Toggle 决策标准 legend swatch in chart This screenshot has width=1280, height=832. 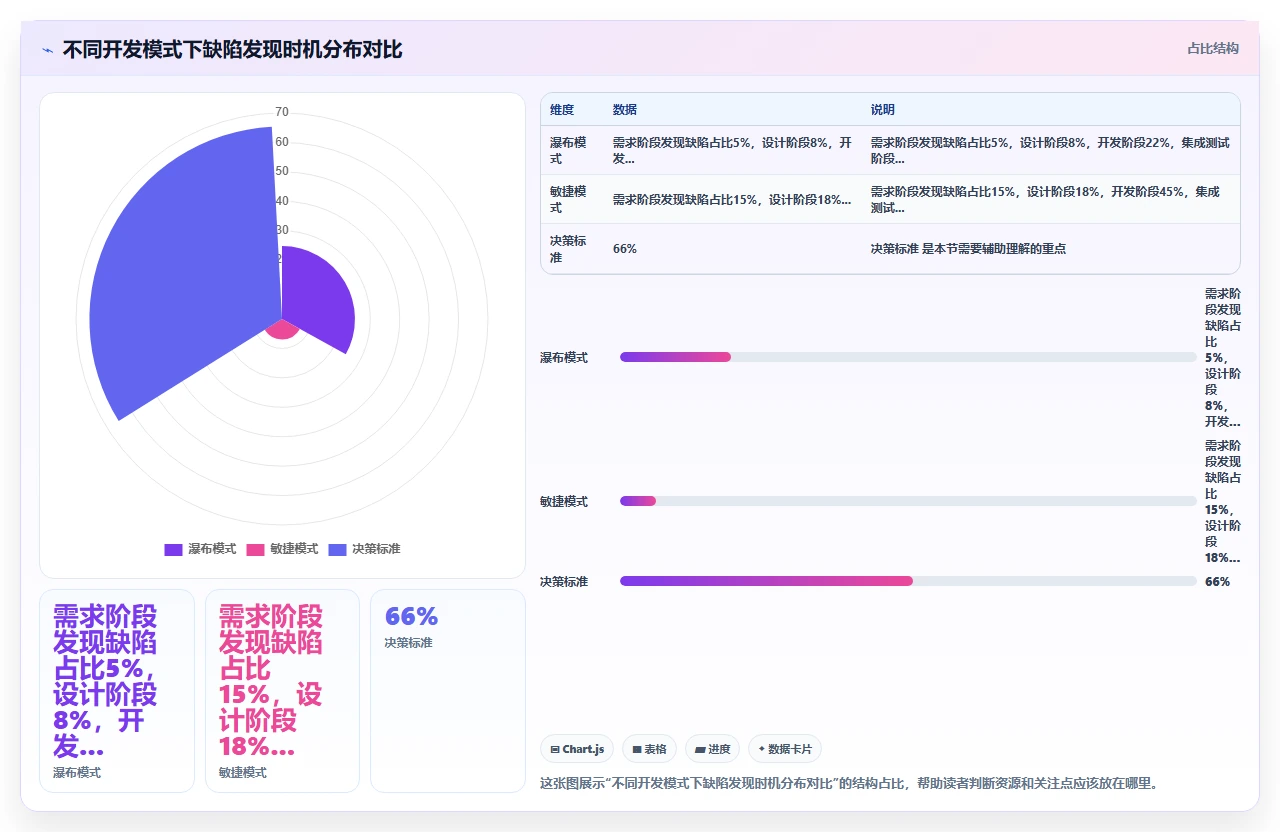337,549
